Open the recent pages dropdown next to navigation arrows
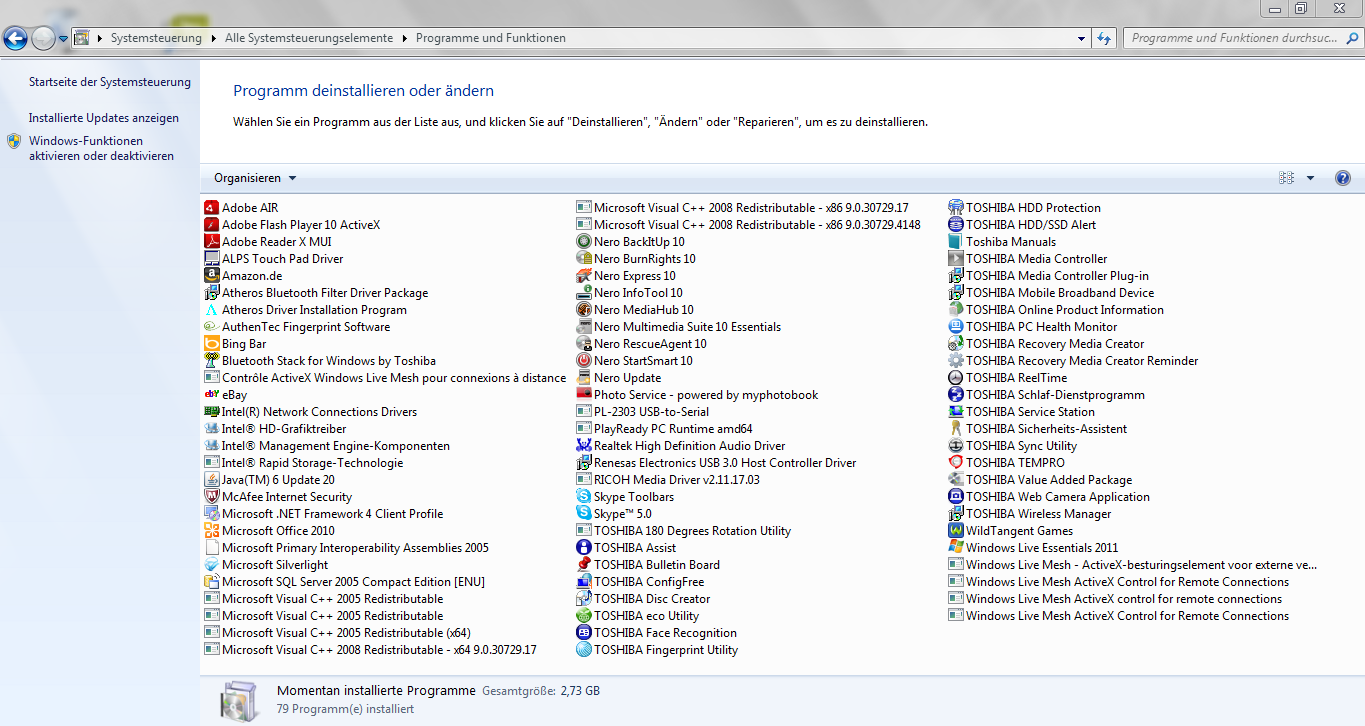 [x=64, y=38]
